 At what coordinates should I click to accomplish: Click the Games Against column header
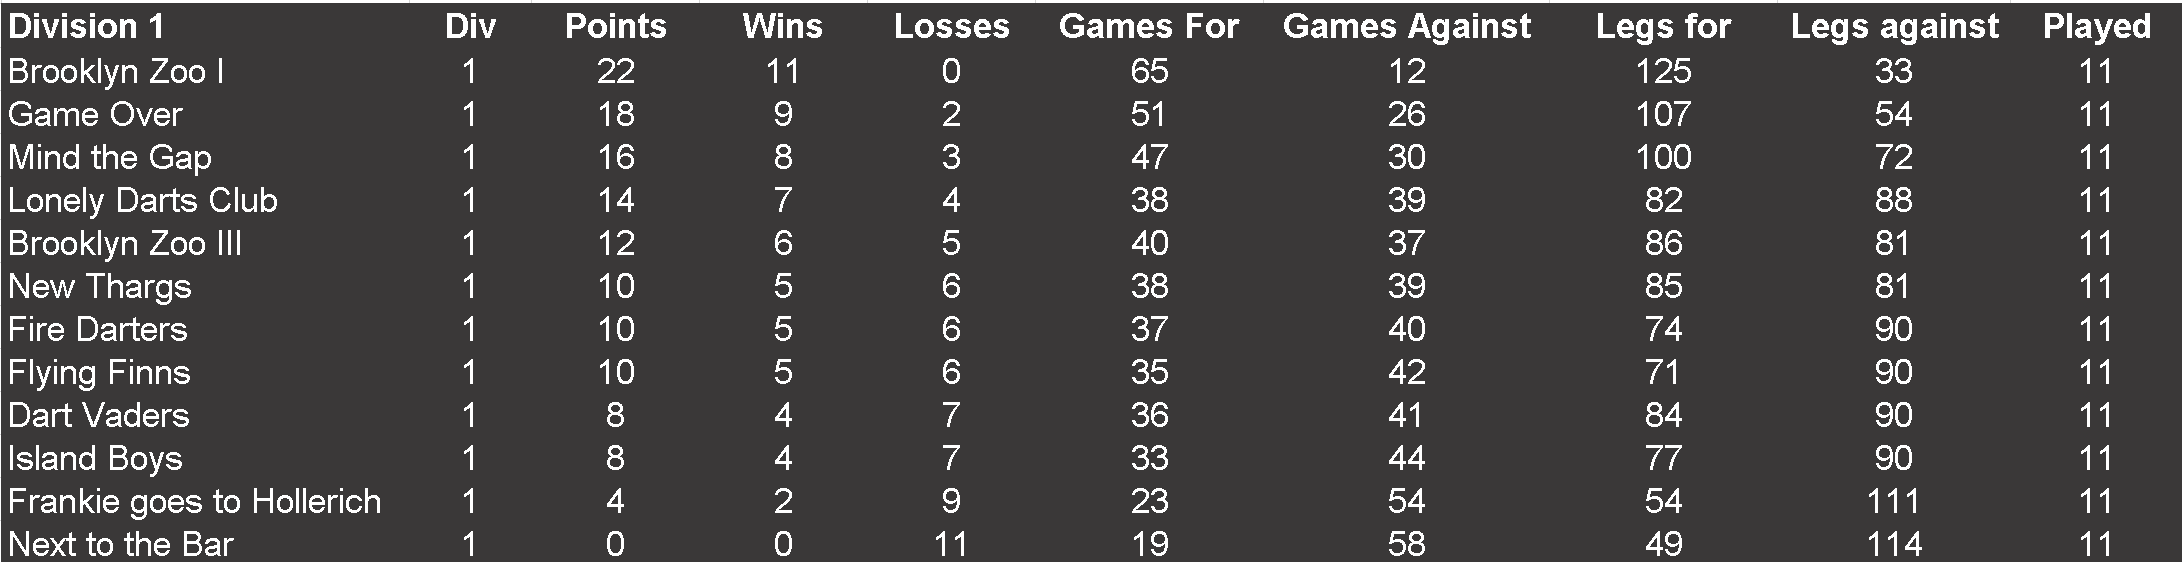(1406, 27)
